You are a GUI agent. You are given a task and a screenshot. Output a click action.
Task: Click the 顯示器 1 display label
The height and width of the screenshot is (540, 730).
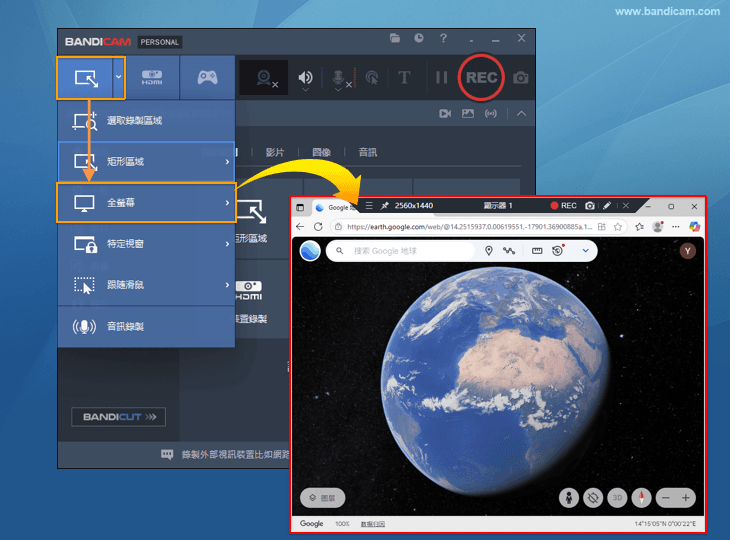tap(498, 206)
